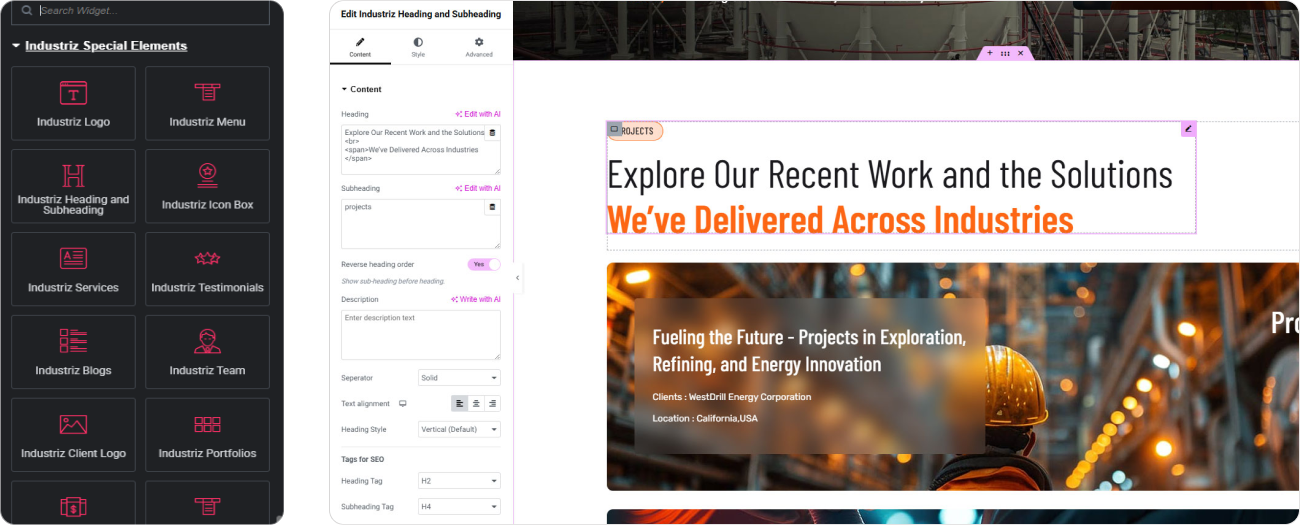Add the Industriz Client Logo widget
1300x525 pixels.
point(73,436)
